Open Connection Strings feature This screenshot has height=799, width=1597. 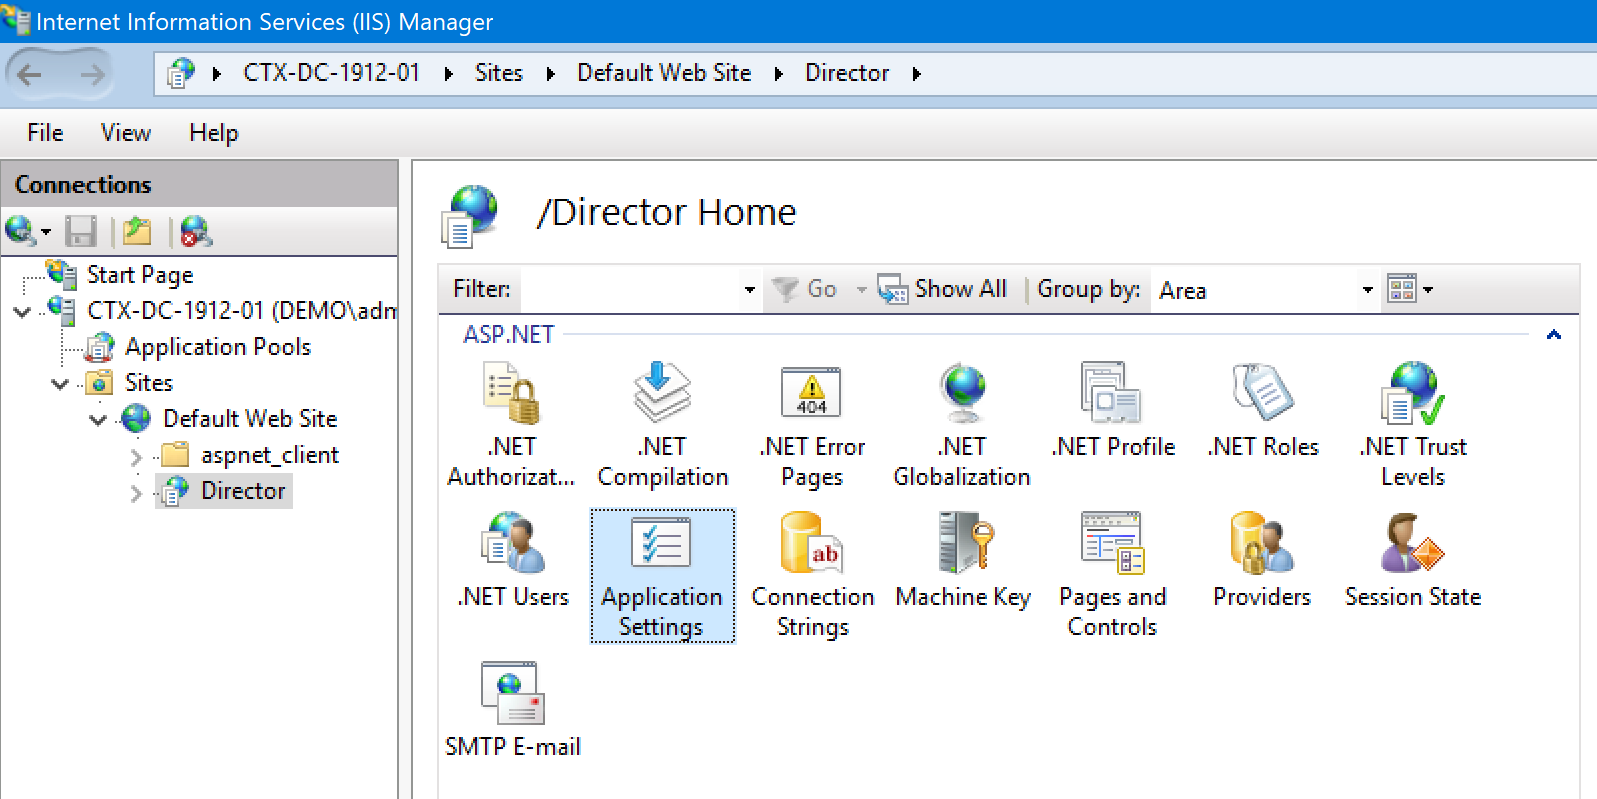(x=812, y=544)
